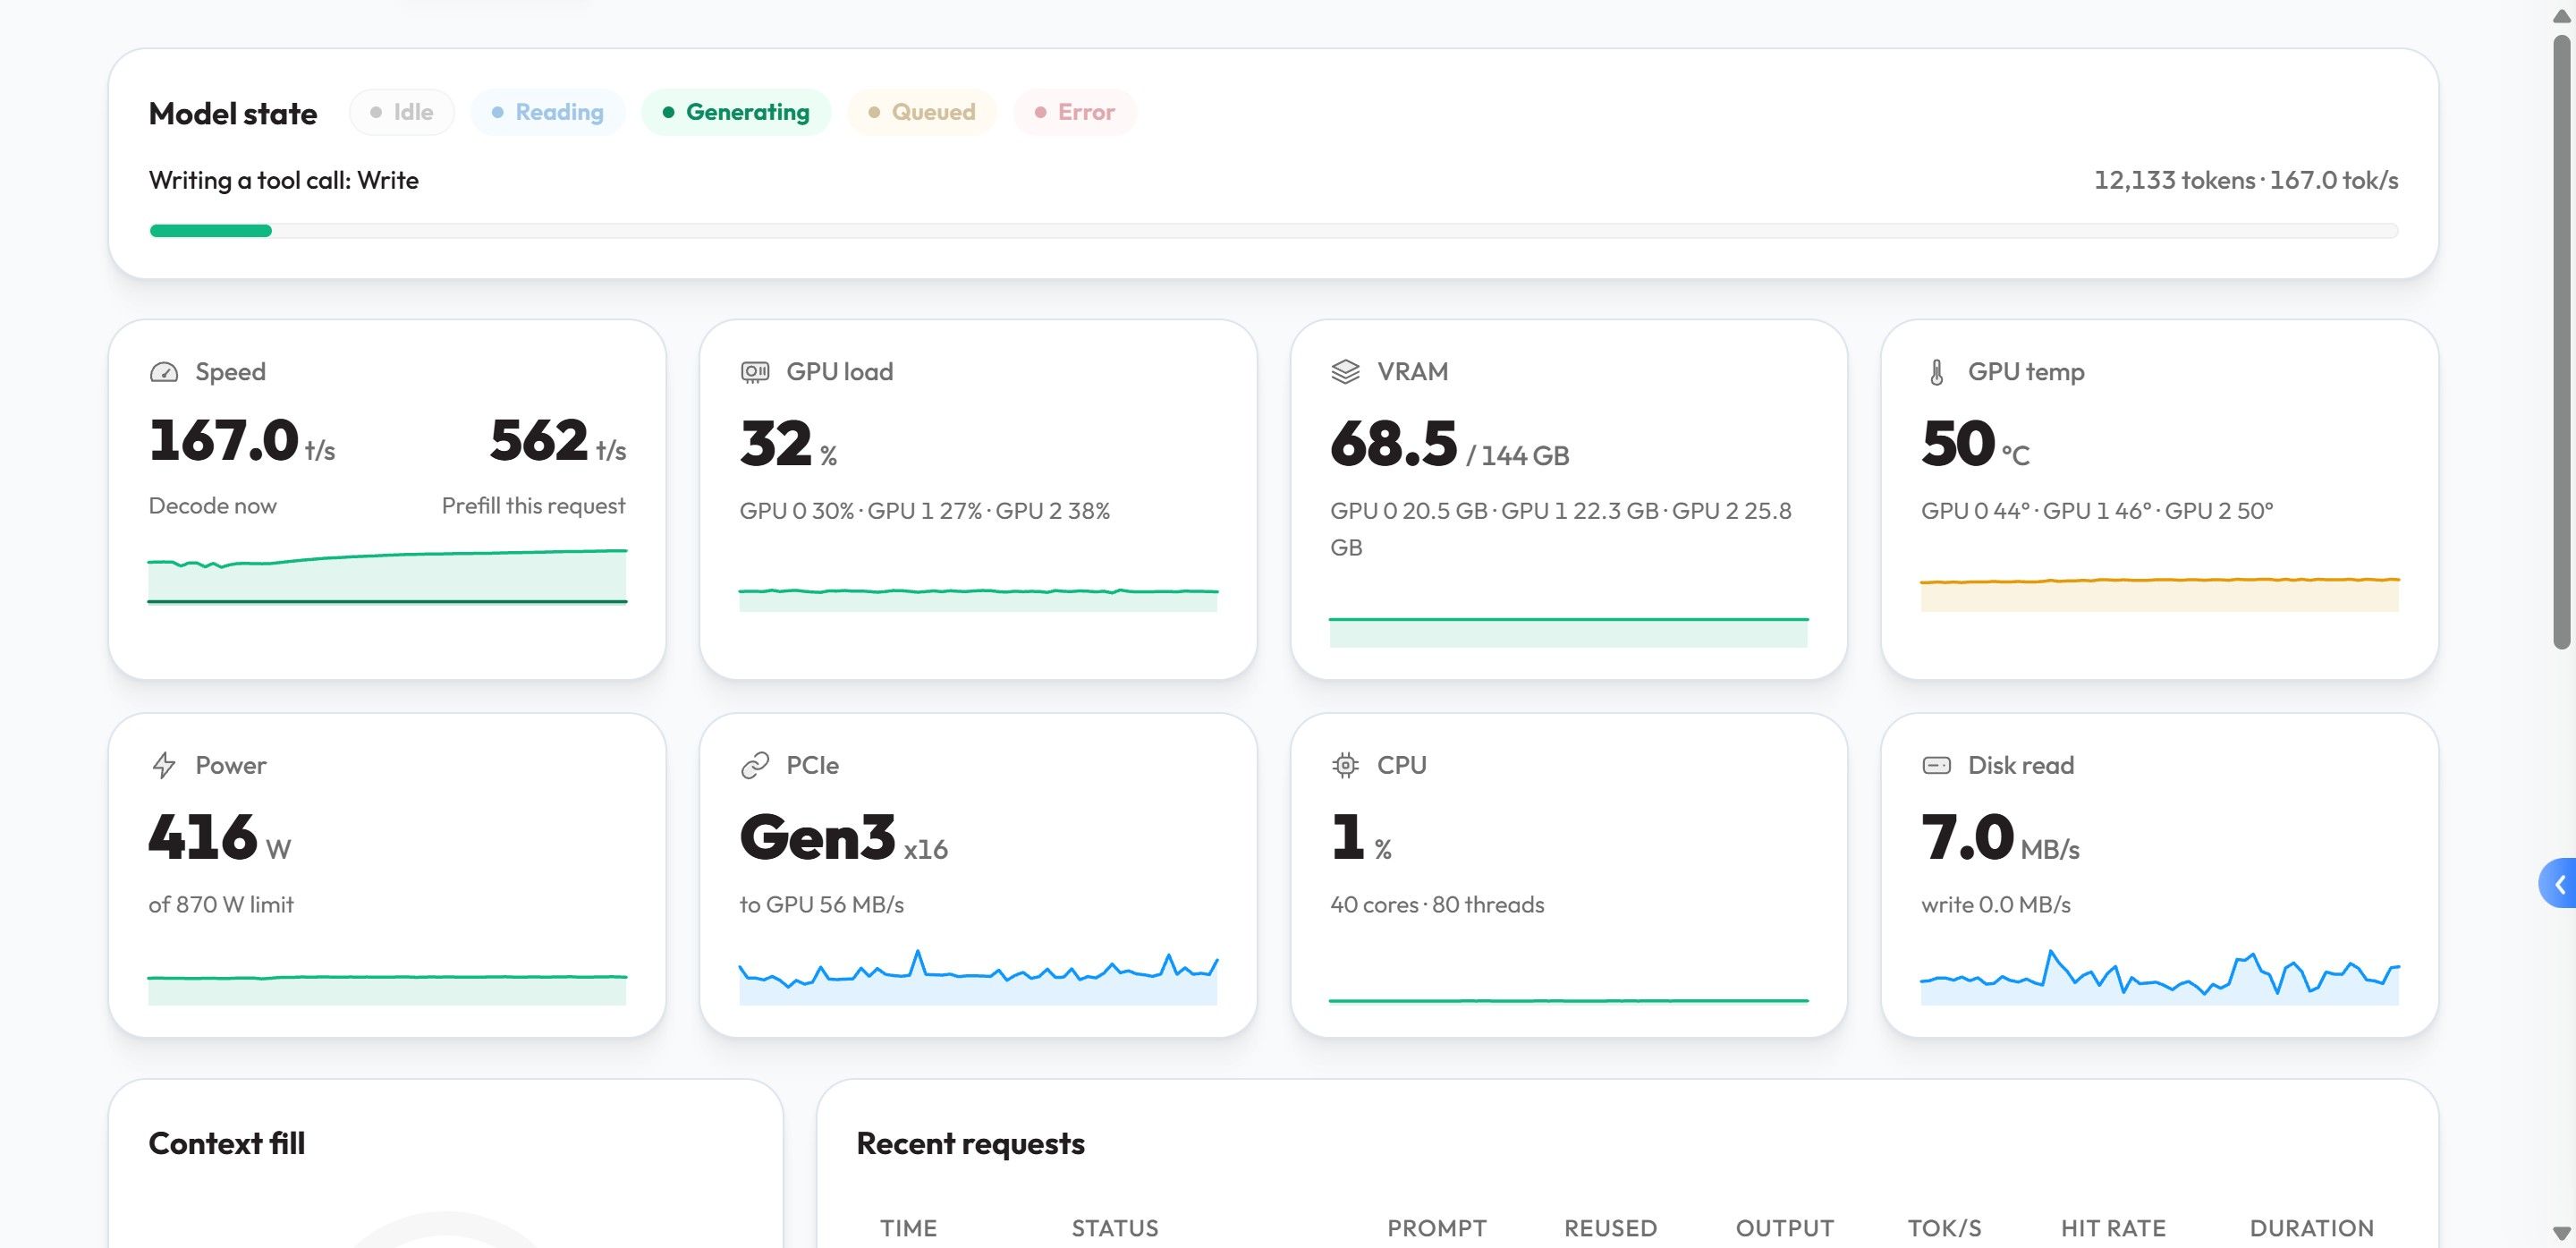Click the '68.5 / 144 GB' VRAM value

pyautogui.click(x=1450, y=444)
